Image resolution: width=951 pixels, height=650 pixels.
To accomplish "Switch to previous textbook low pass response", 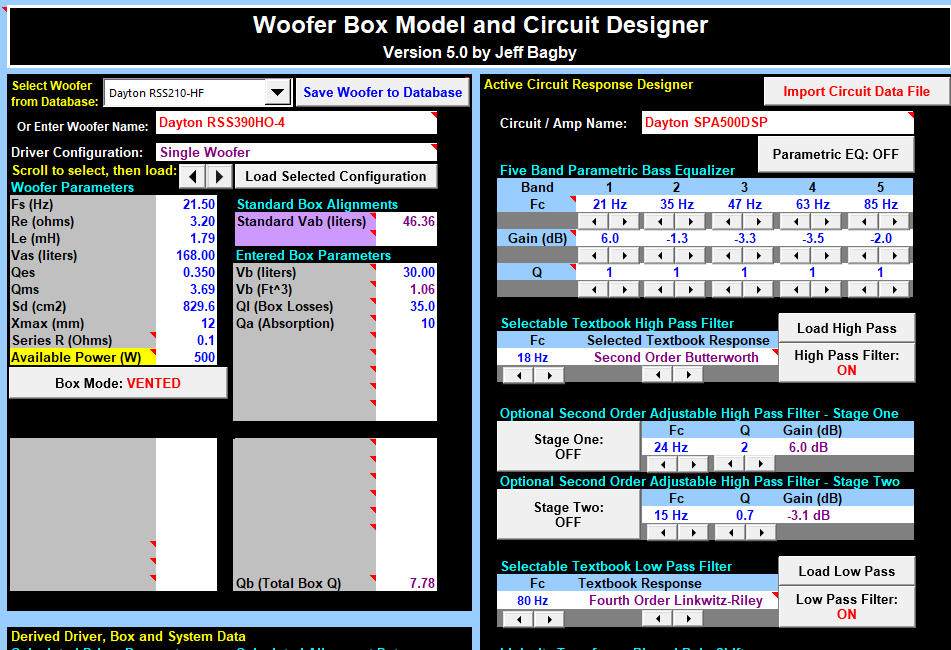I will click(x=657, y=618).
